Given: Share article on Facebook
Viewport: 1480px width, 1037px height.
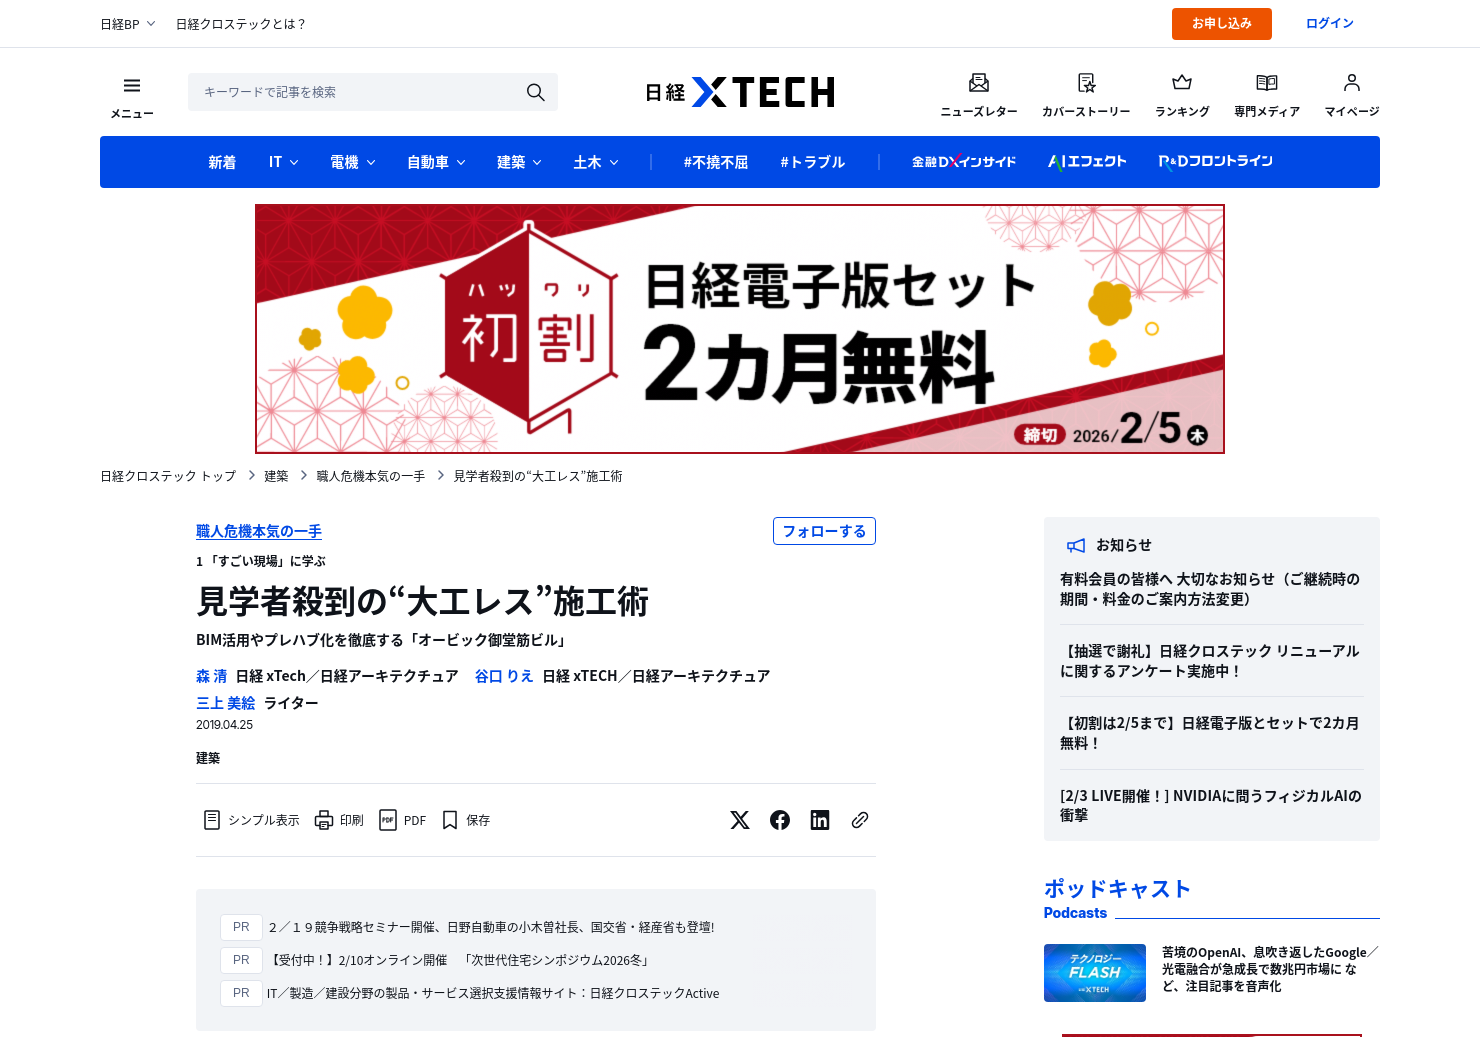Looking at the screenshot, I should tap(780, 820).
